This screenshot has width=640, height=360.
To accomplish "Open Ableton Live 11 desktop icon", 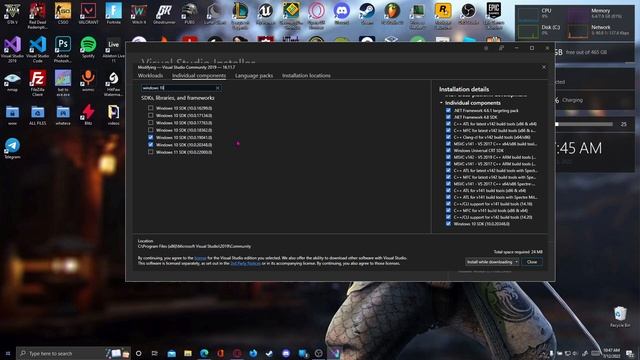I will (x=113, y=49).
